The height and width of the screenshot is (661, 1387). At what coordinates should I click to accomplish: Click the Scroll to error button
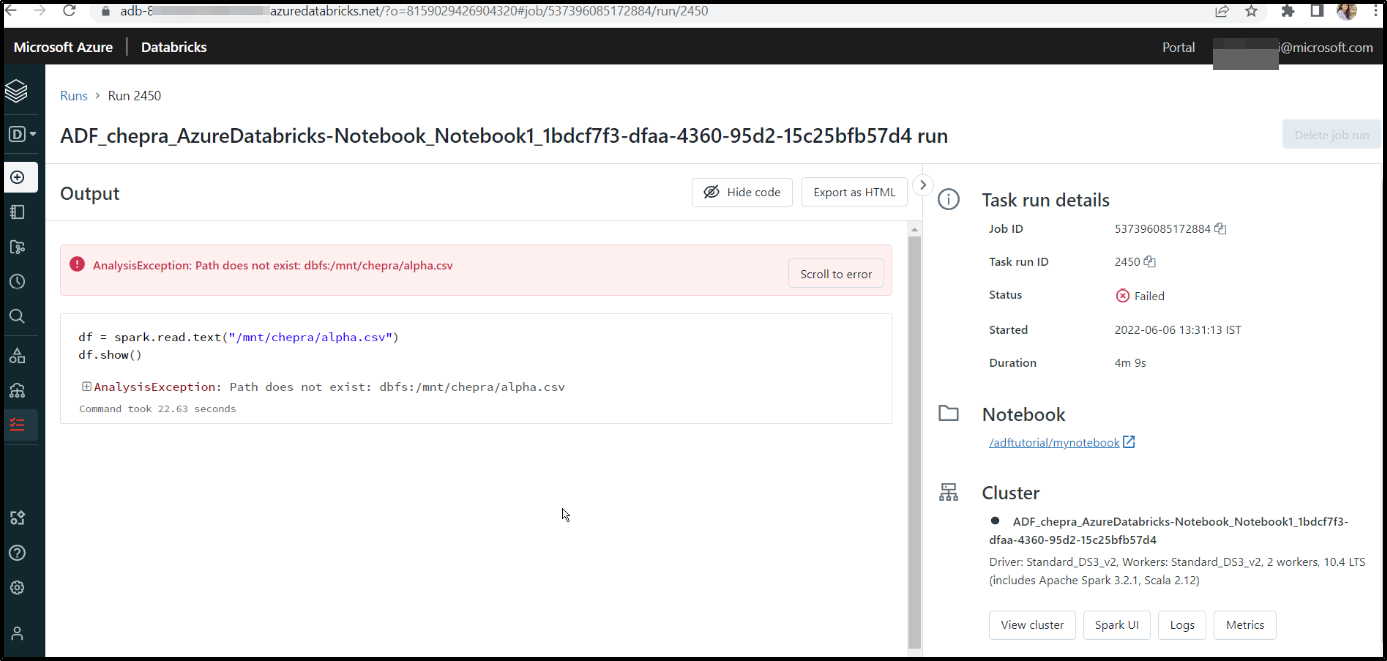(836, 274)
